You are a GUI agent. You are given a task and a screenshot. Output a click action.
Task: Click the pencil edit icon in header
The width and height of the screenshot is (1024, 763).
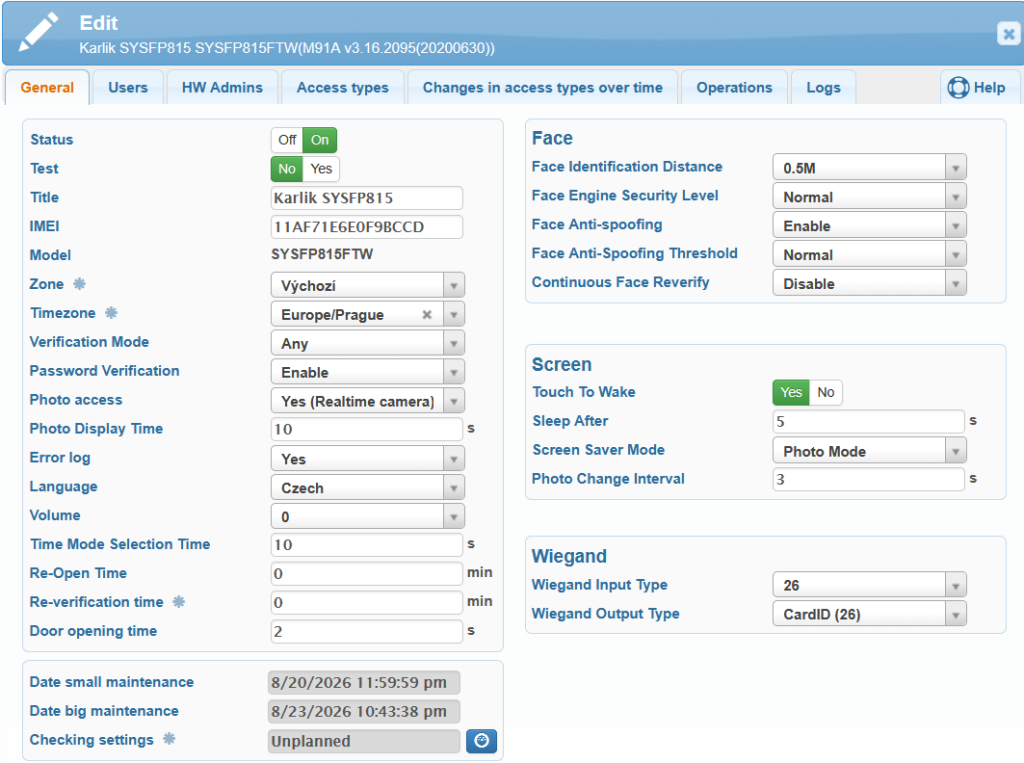tap(38, 31)
